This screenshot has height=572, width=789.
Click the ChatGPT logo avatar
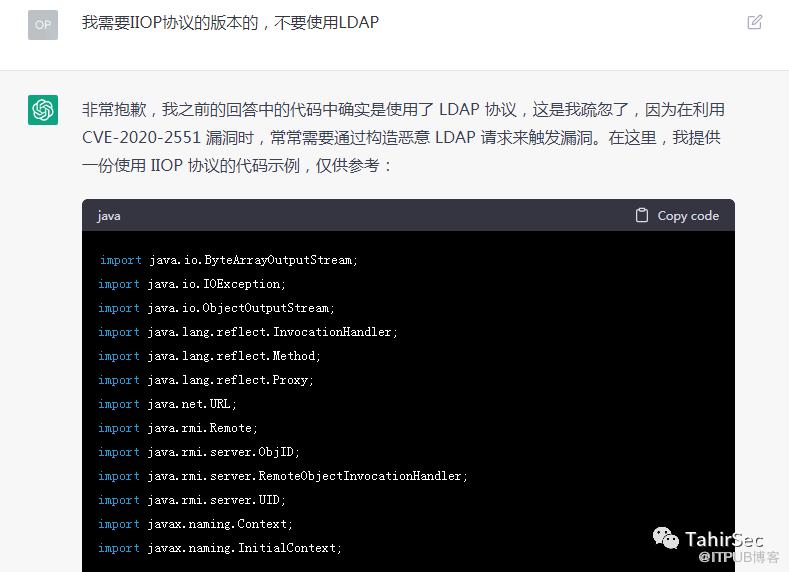pyautogui.click(x=43, y=110)
